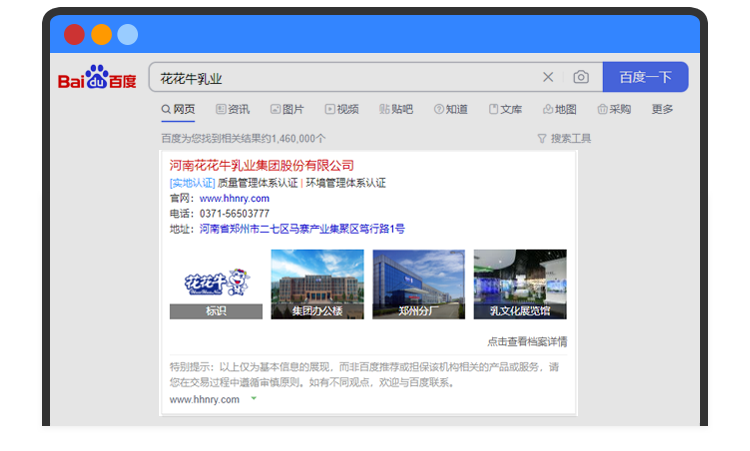Click the red window circle button
Screen dimensions: 750x451
(74, 34)
